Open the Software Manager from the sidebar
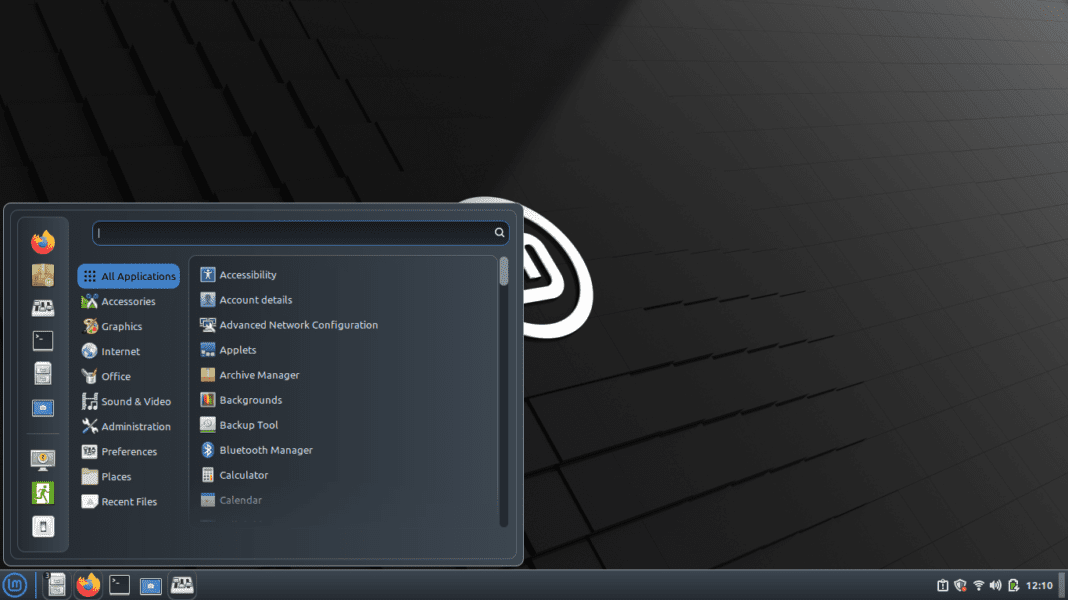The image size is (1068, 600). 42,275
